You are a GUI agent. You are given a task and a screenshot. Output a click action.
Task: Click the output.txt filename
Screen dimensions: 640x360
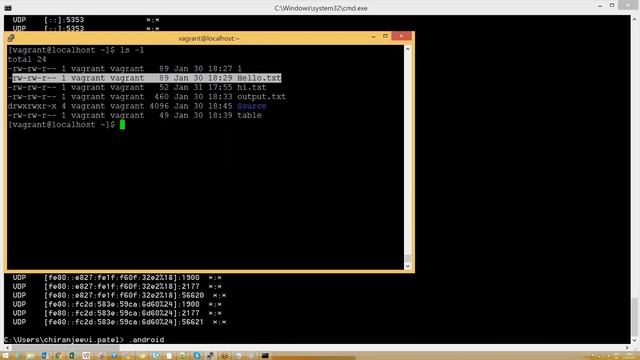click(x=261, y=97)
